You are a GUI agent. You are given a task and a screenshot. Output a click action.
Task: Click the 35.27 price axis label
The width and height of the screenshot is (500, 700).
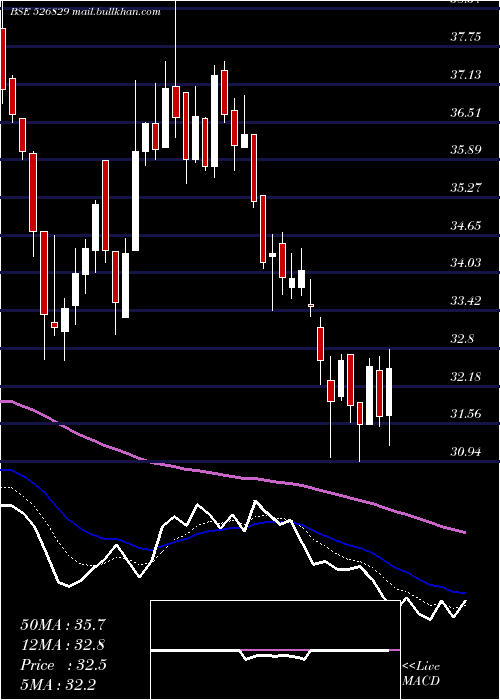tap(466, 188)
